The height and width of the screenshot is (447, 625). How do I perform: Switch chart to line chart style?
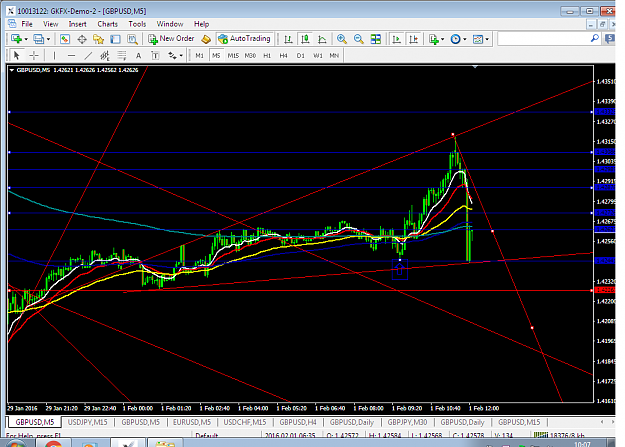coord(322,39)
